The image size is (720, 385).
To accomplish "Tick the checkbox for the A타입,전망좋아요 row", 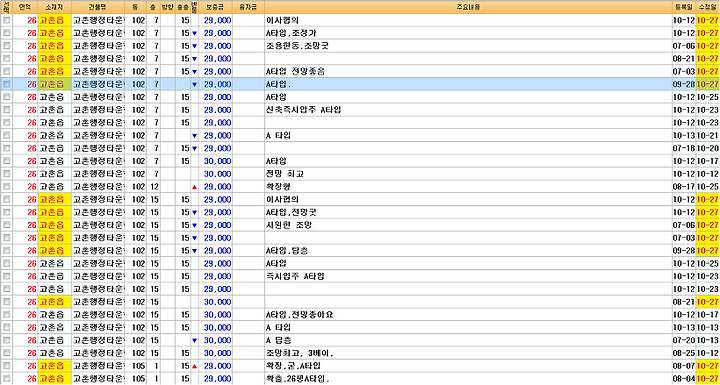I will click(6, 315).
